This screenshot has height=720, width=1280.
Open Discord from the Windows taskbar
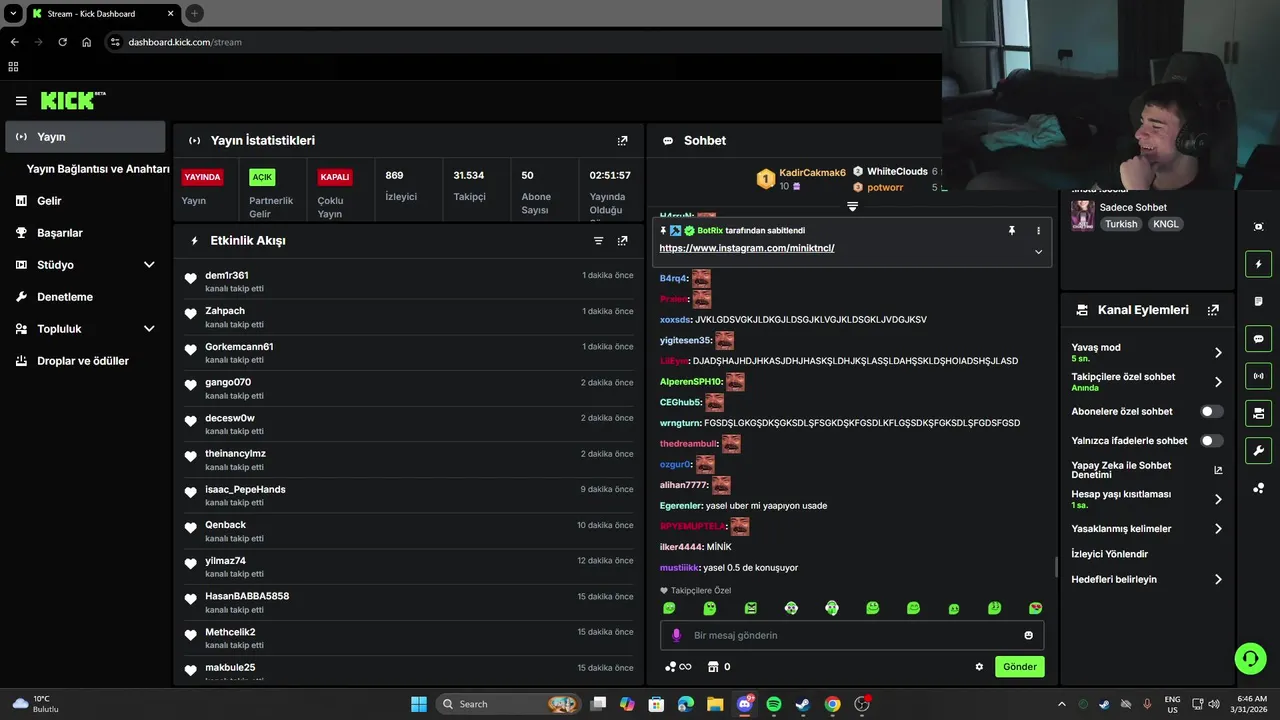click(x=745, y=704)
